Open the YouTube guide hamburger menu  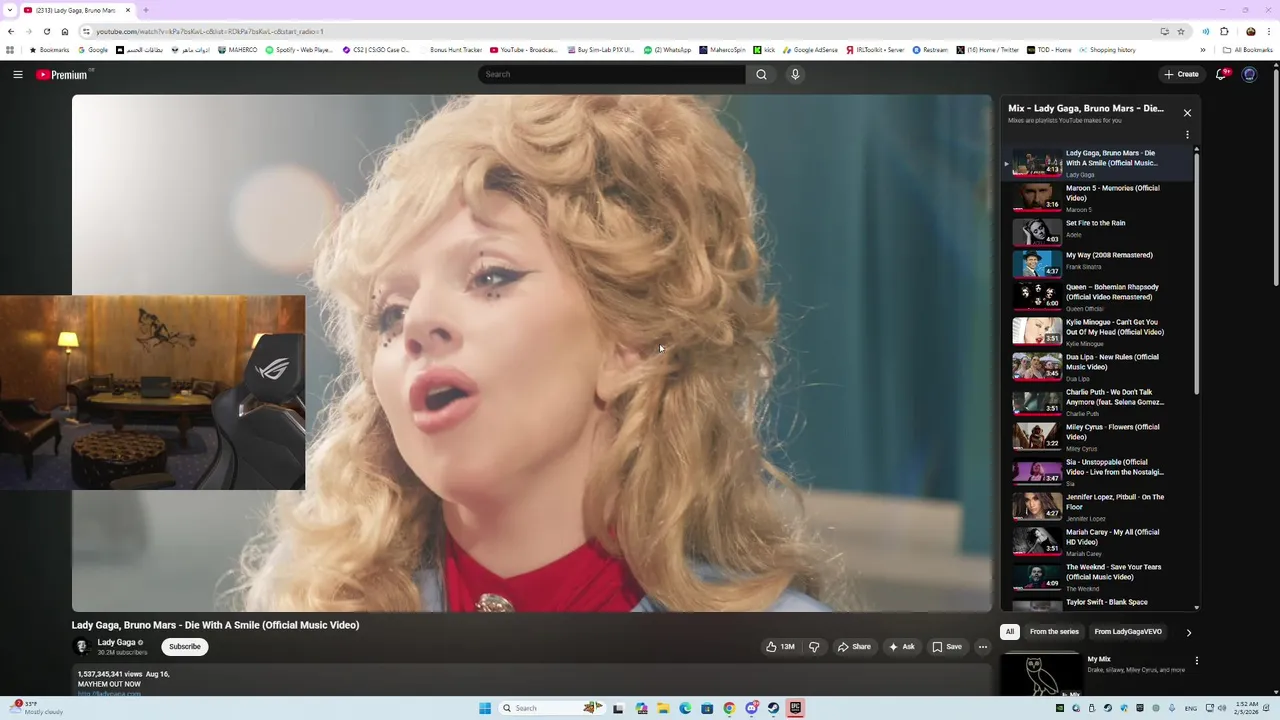[x=17, y=74]
